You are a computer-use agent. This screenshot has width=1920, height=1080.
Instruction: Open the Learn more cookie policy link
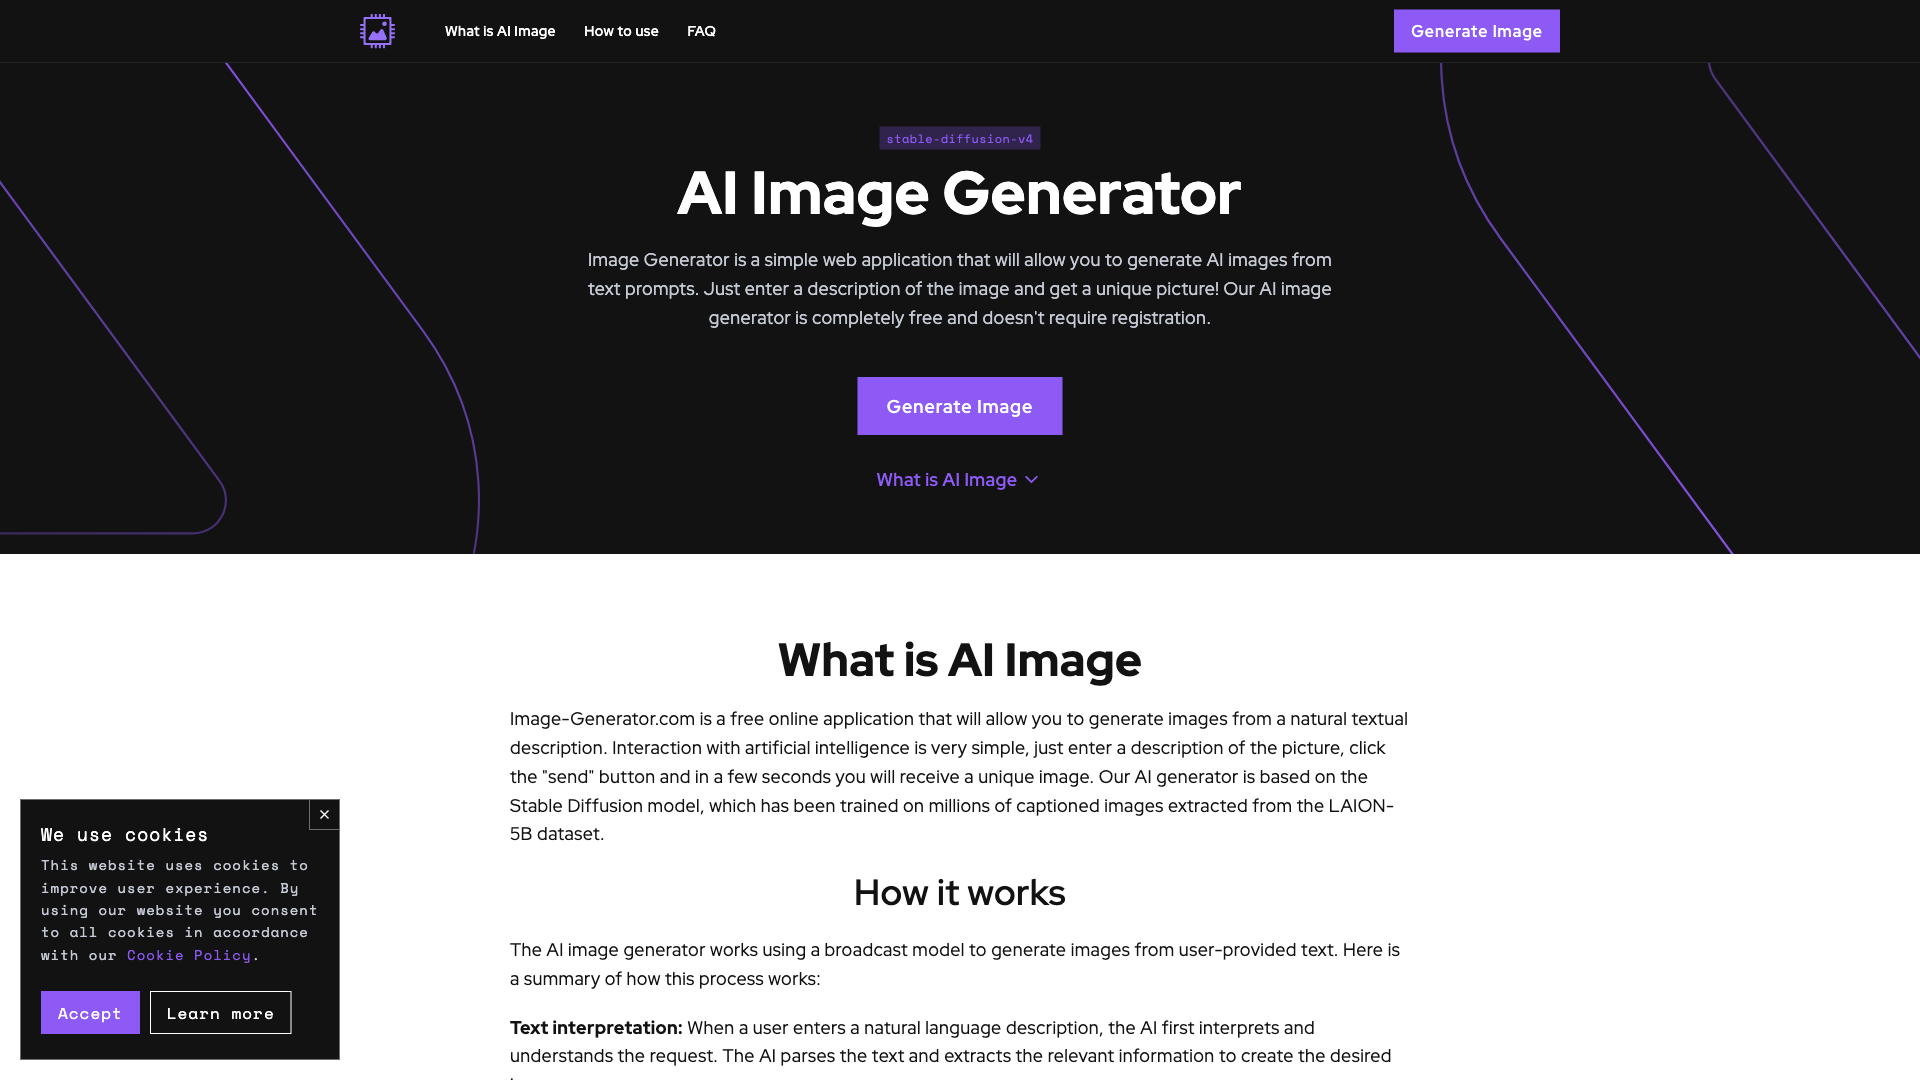click(x=220, y=1011)
